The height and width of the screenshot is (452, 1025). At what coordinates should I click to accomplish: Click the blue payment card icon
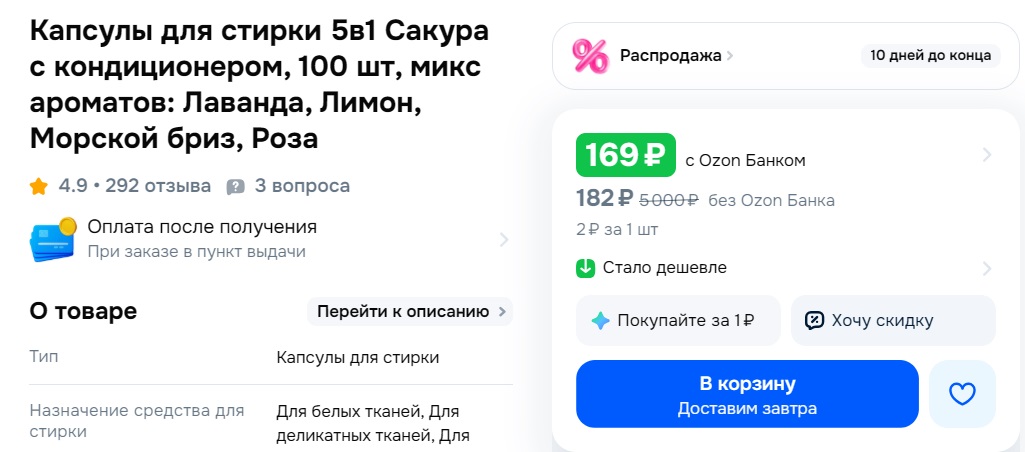click(x=53, y=240)
